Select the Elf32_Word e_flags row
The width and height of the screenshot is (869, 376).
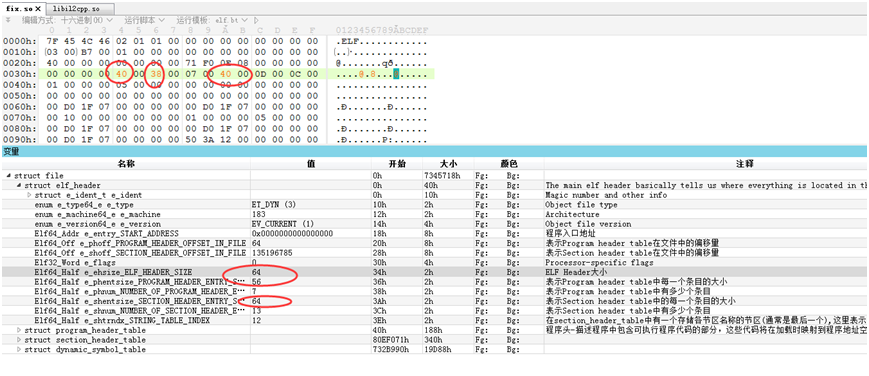pyautogui.click(x=434, y=262)
